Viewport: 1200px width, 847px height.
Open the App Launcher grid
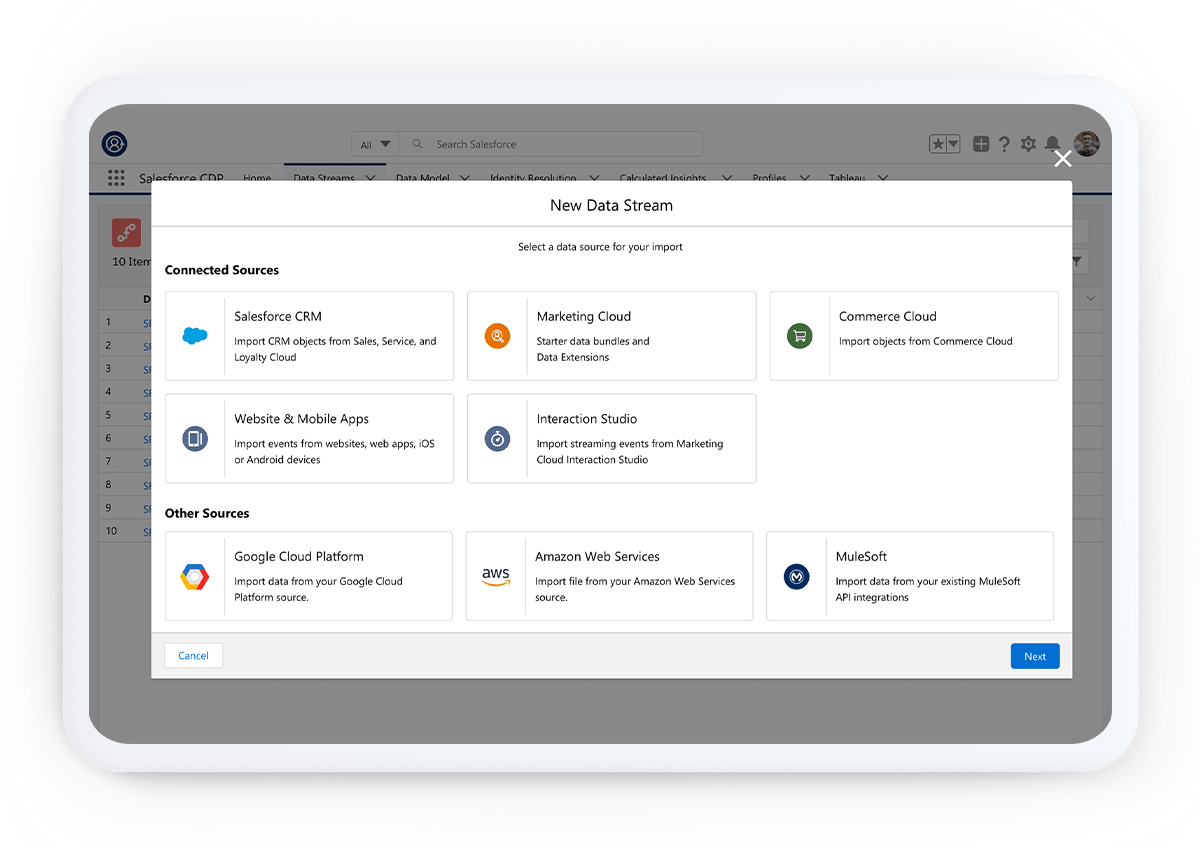pos(116,178)
